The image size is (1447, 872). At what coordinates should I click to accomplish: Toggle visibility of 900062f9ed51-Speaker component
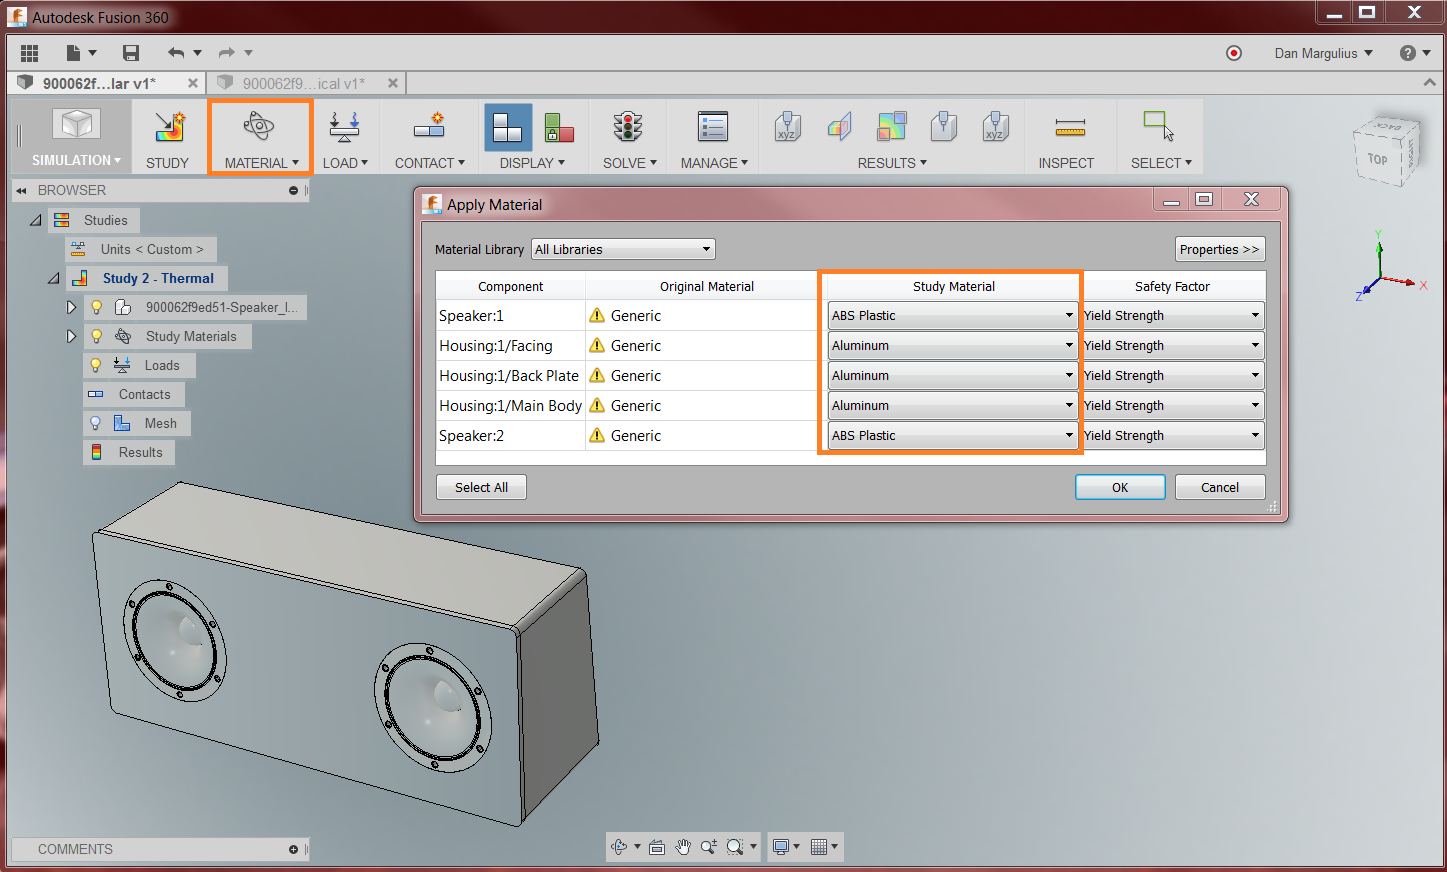pos(96,307)
